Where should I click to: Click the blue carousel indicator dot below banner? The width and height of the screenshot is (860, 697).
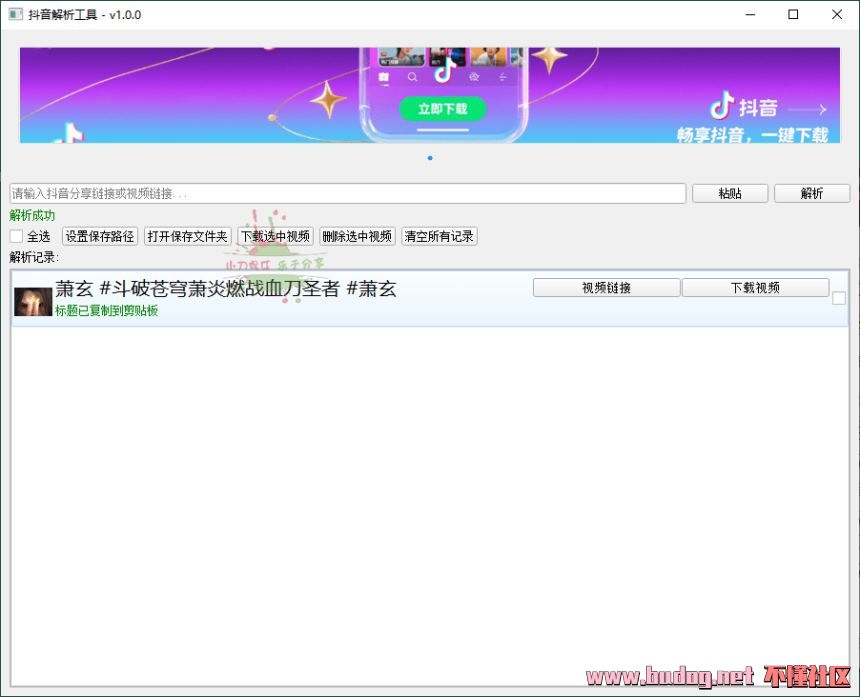[x=430, y=158]
